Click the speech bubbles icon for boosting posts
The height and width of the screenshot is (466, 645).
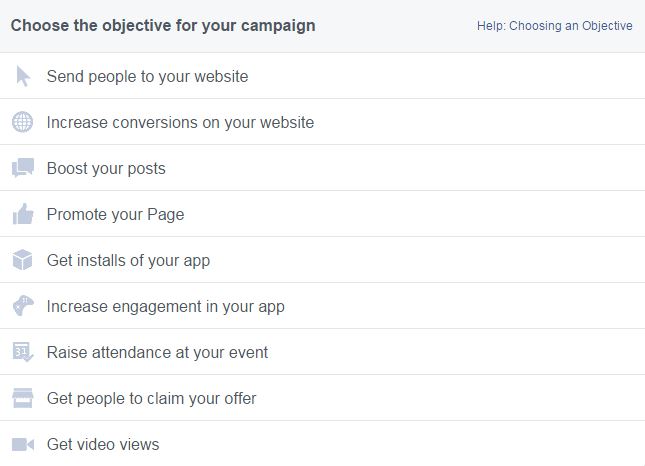pos(23,168)
